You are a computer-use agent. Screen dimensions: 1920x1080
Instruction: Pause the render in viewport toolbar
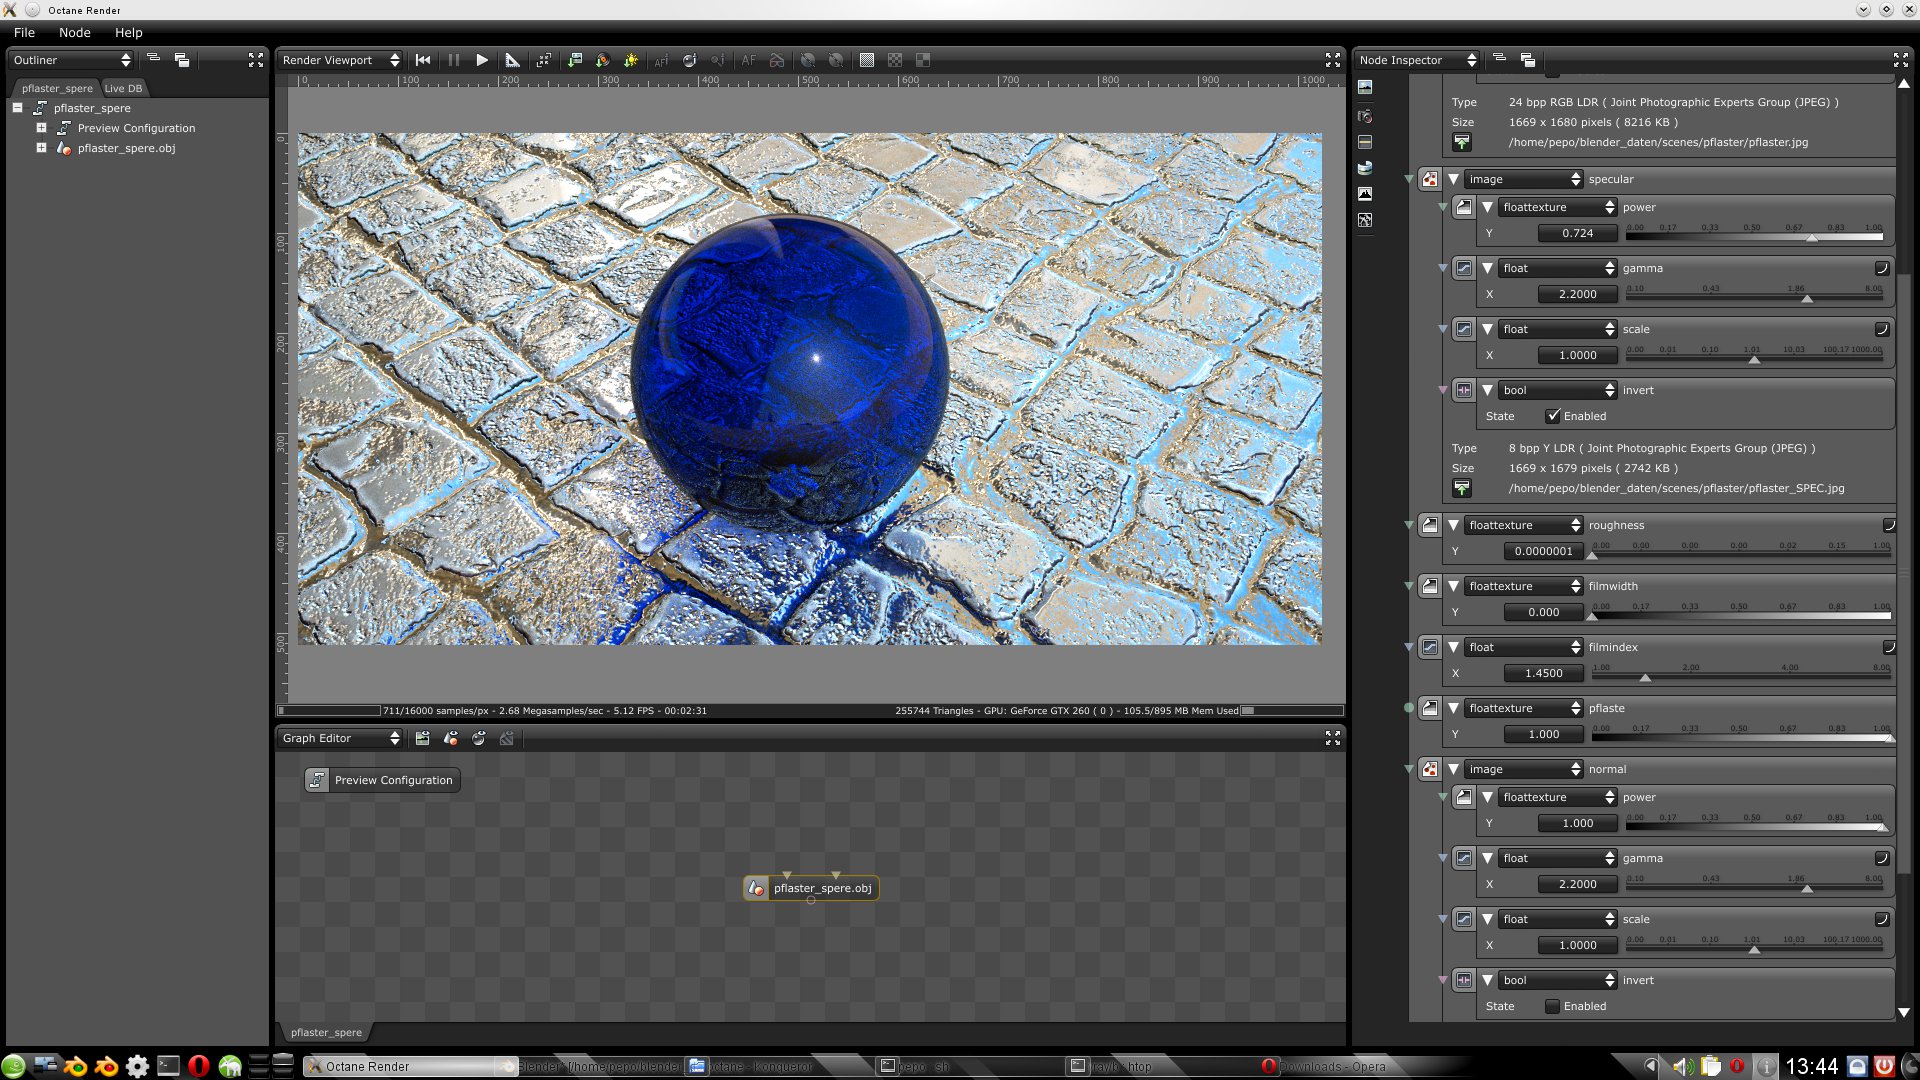pyautogui.click(x=453, y=60)
